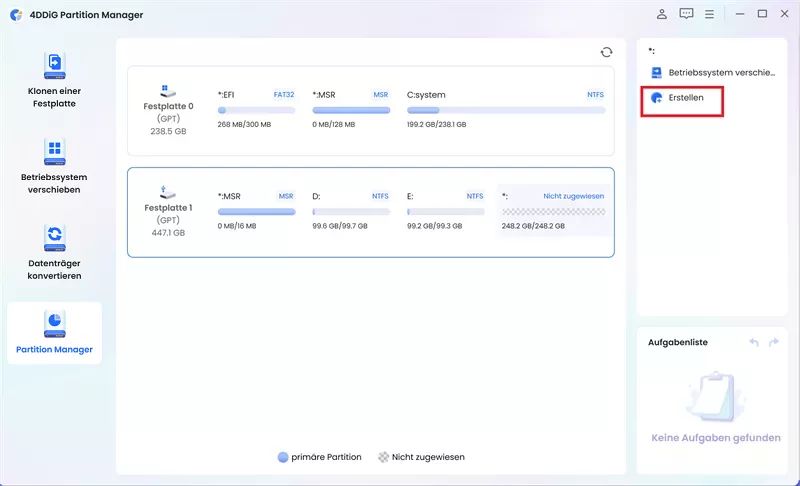Click the empty task list clipboard icon
This screenshot has width=800, height=486.
point(715,397)
